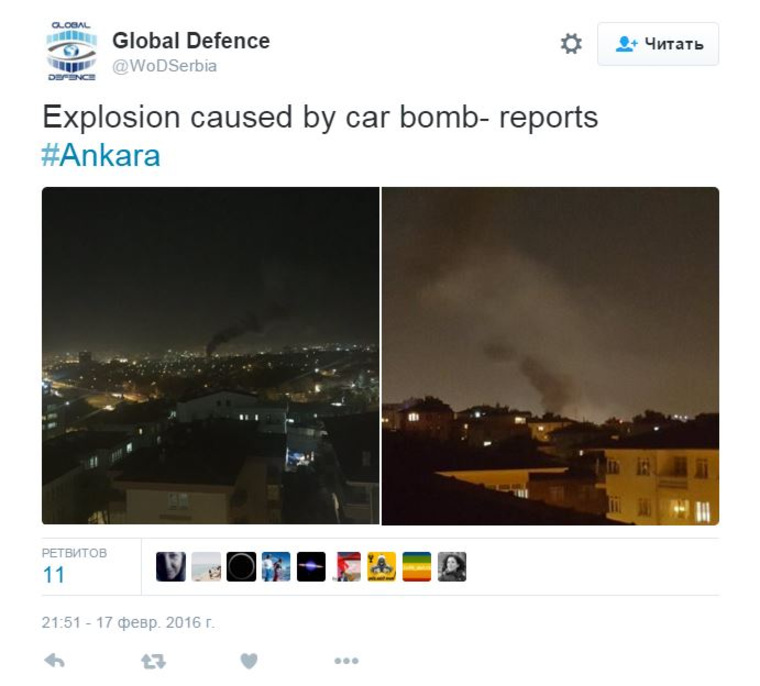Image resolution: width=760 pixels, height=686 pixels.
Task: Like the tweet with the heart icon
Action: point(249,661)
